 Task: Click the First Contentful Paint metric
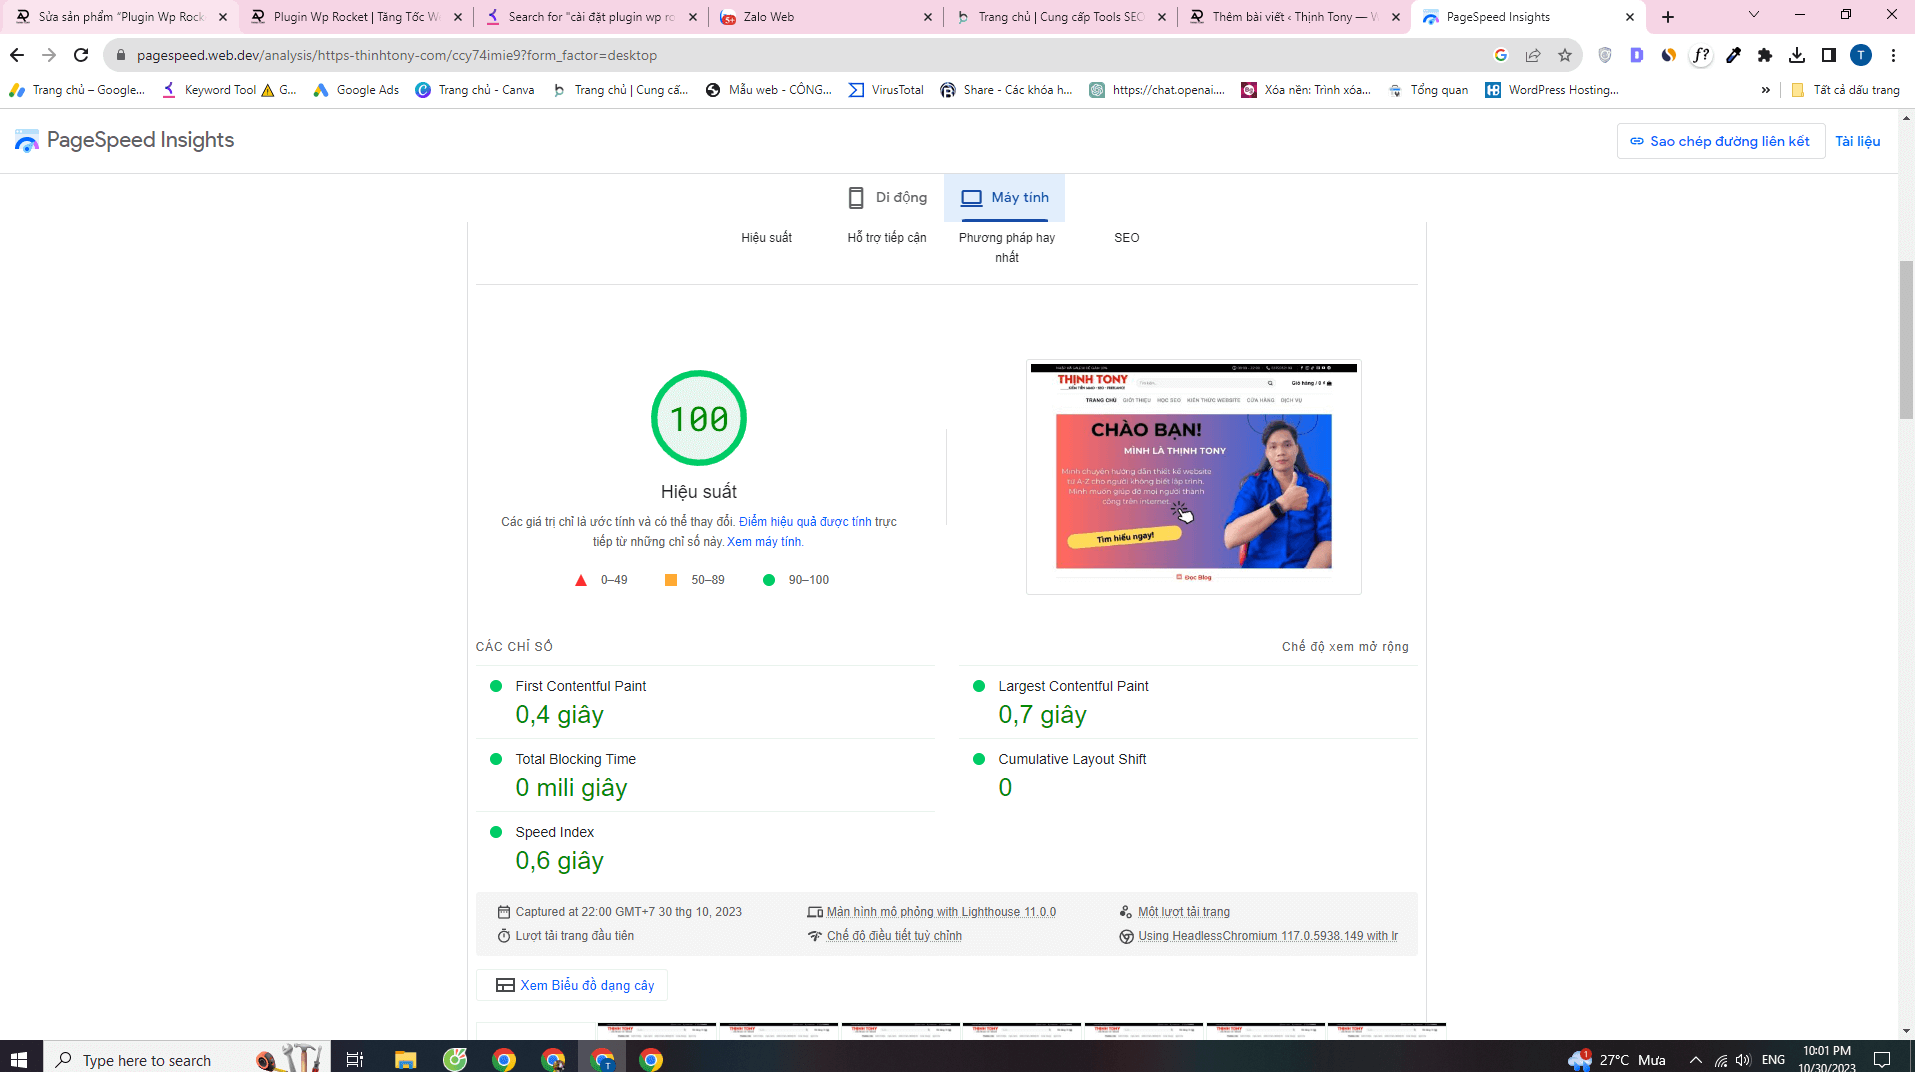(706, 702)
